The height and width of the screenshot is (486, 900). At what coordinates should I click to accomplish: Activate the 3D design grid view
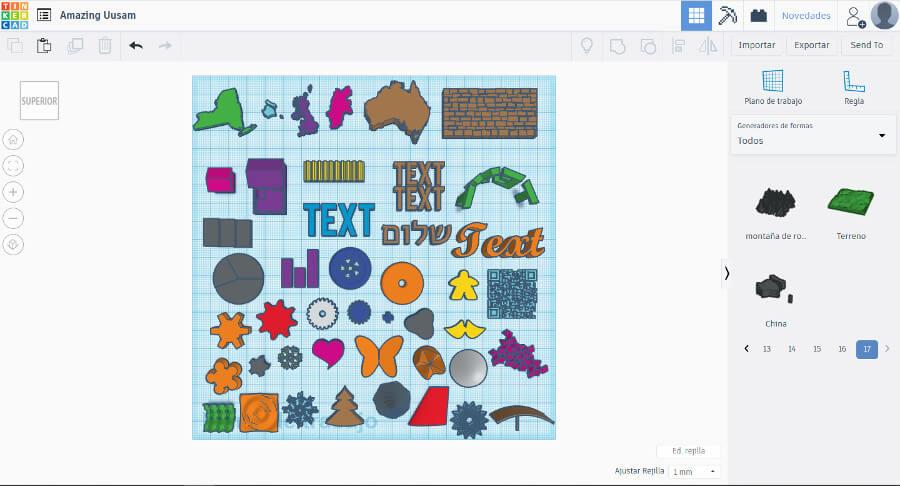[x=696, y=15]
